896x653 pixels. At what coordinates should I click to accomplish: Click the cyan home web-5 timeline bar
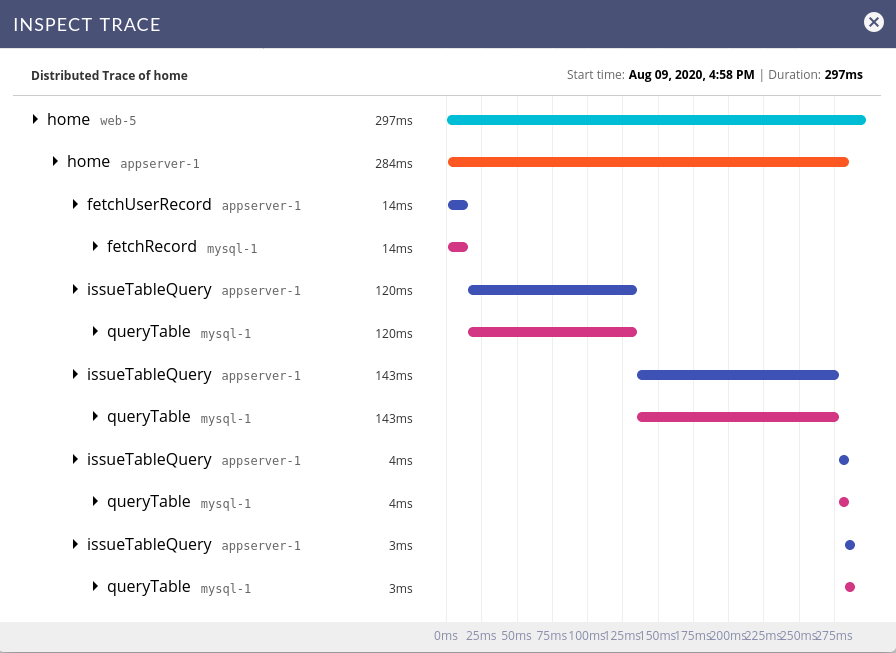click(656, 120)
